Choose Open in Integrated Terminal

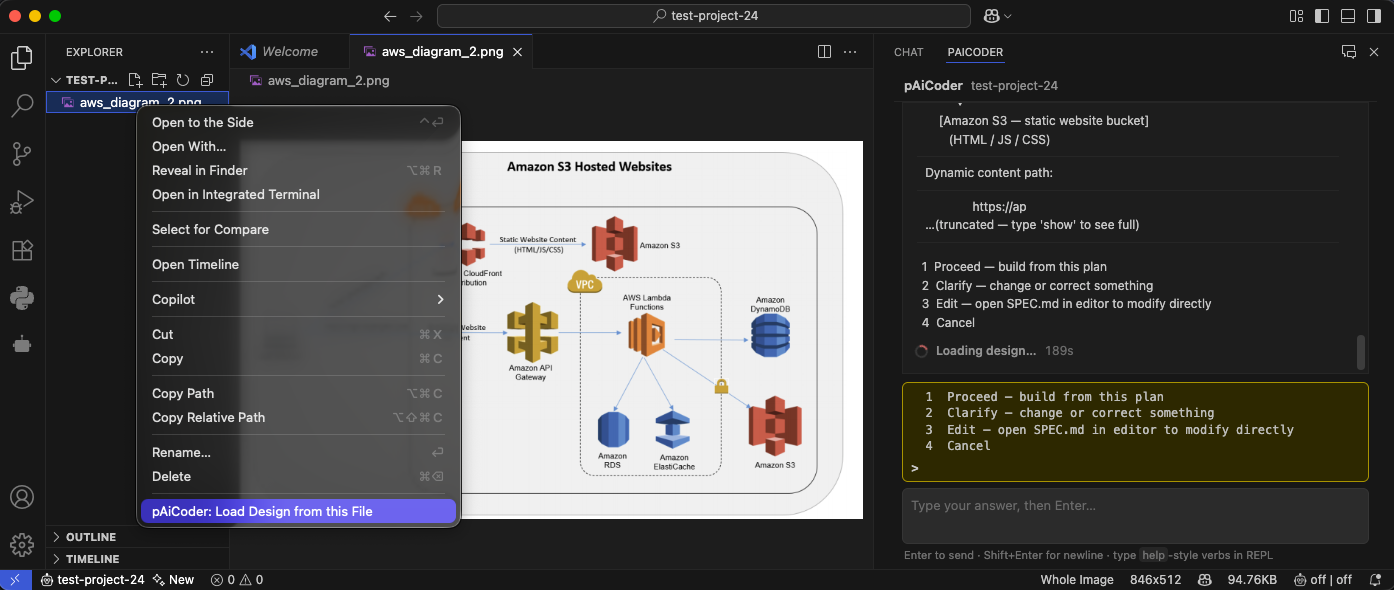click(x=298, y=194)
